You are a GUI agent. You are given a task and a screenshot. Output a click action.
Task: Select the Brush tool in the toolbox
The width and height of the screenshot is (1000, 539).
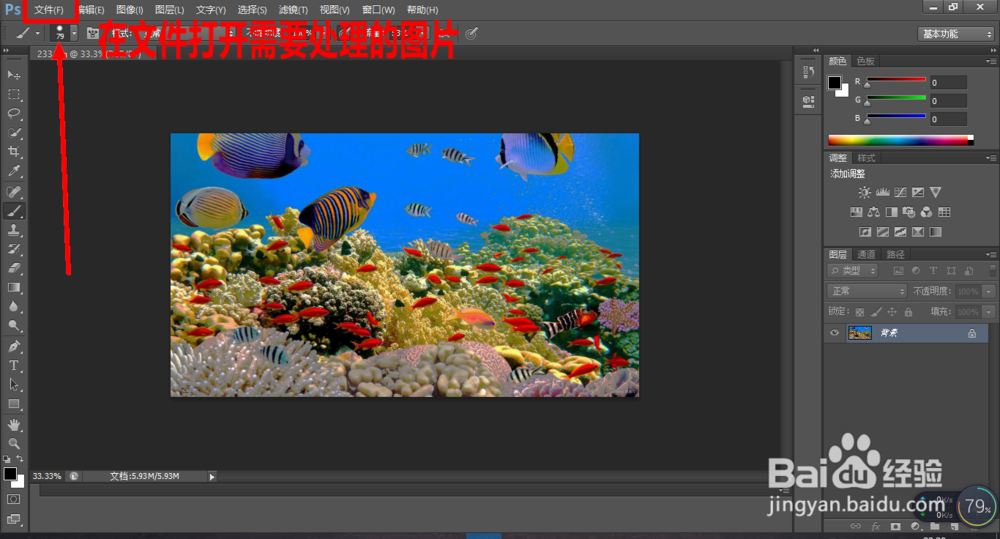click(x=14, y=210)
